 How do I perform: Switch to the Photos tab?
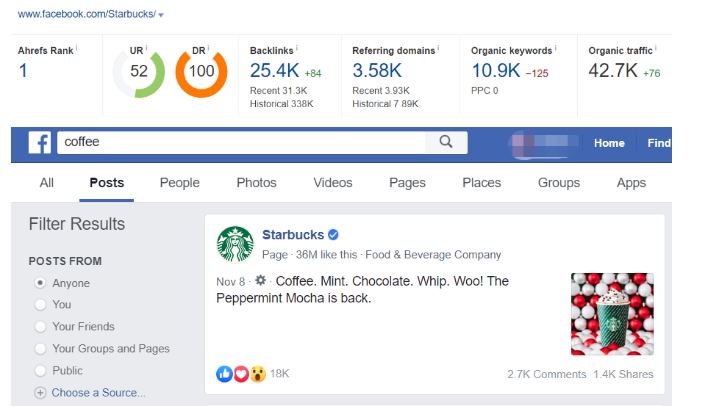coord(257,183)
